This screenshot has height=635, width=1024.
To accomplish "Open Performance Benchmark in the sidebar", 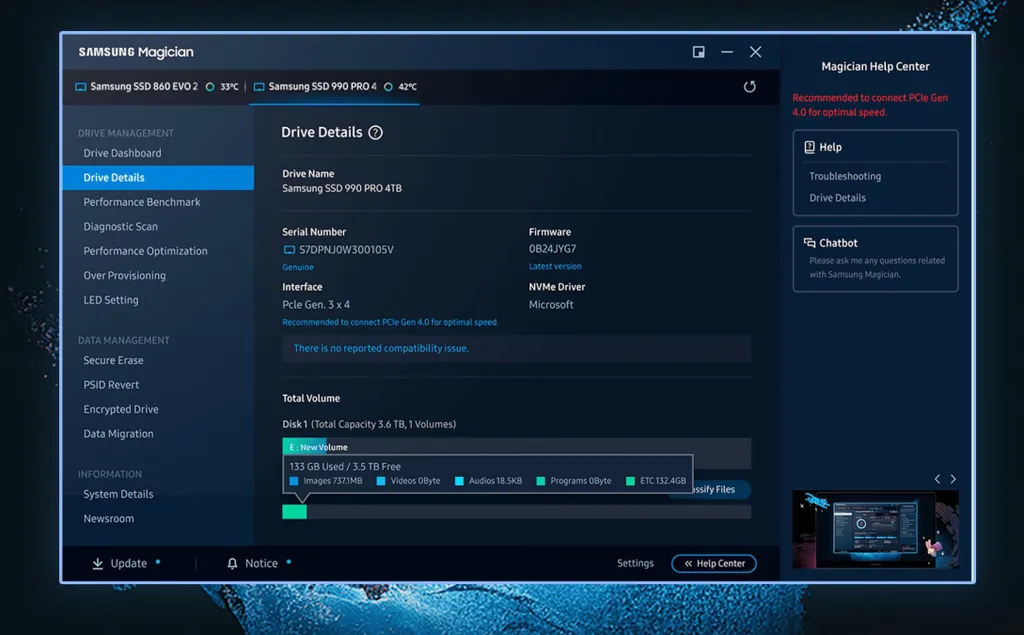I will pyautogui.click(x=142, y=202).
